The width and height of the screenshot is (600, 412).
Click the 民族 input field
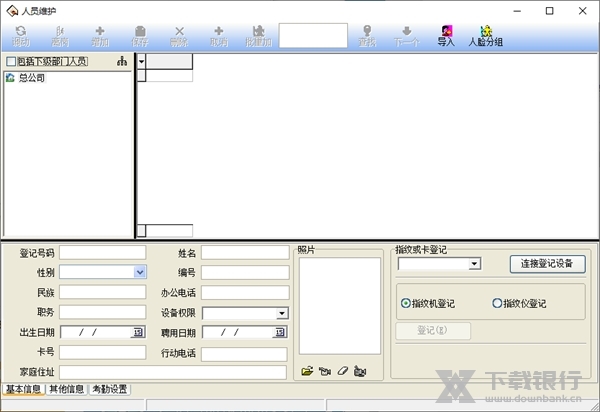(103, 292)
